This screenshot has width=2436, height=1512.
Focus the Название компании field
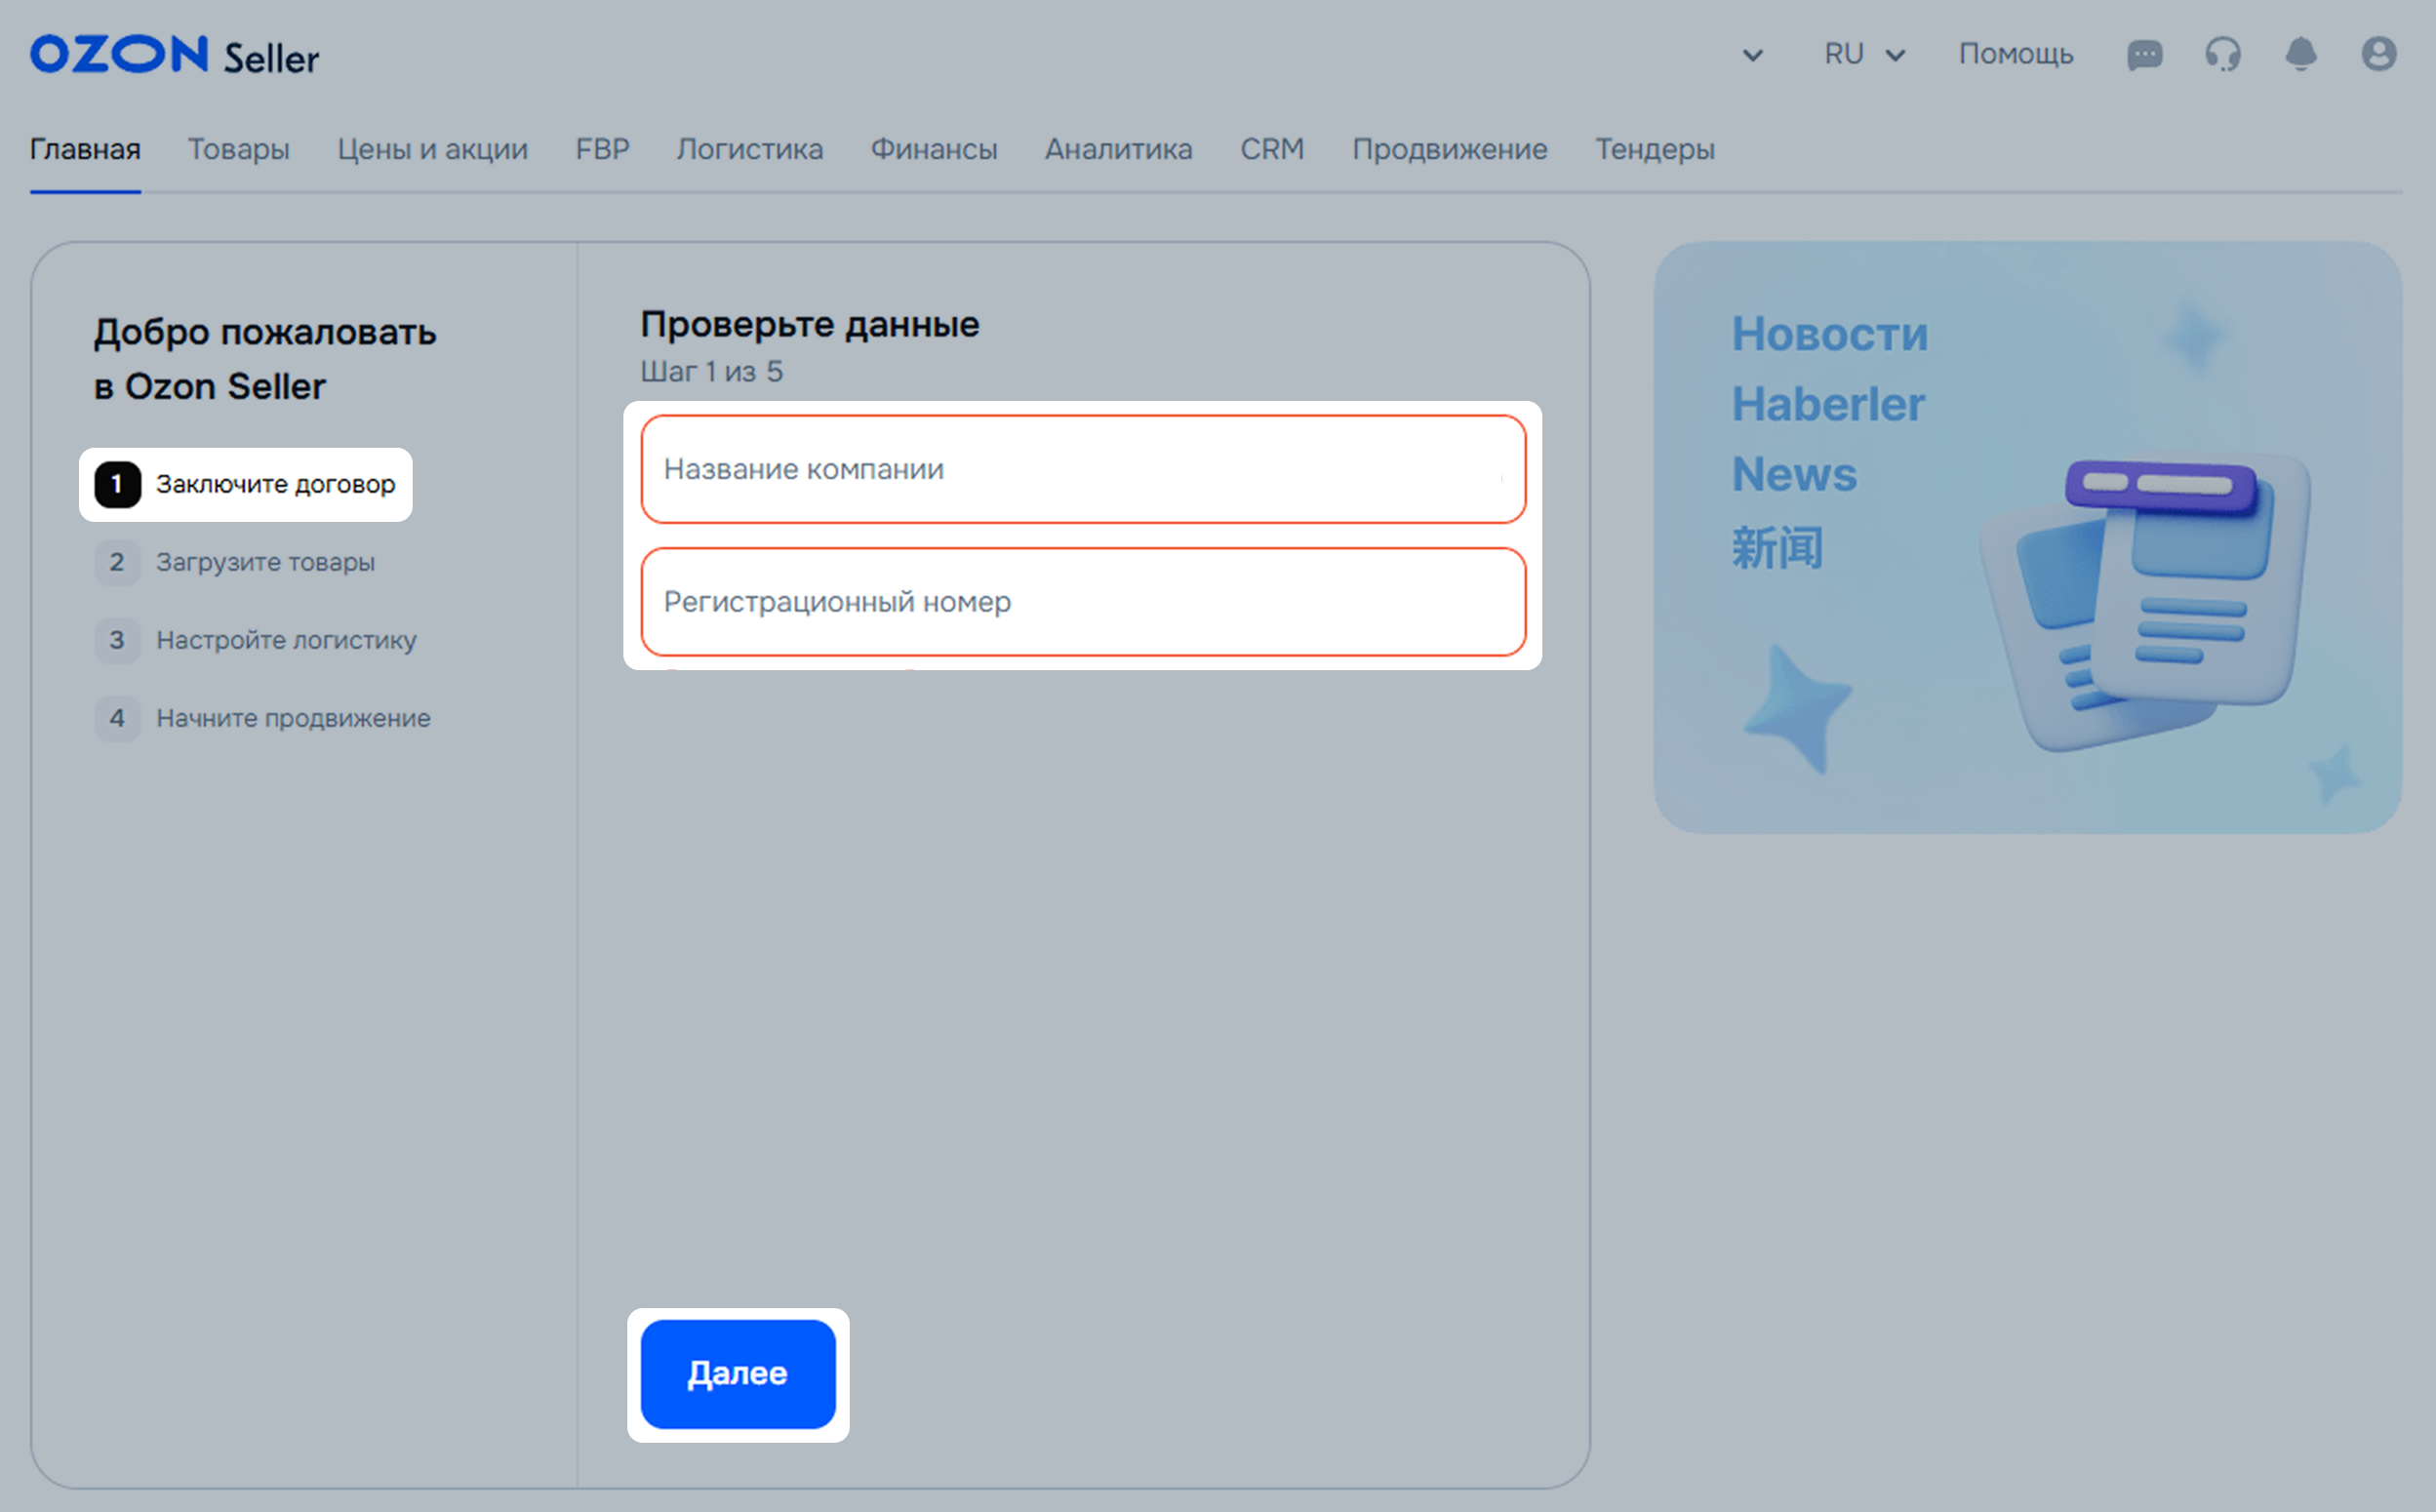[1083, 469]
